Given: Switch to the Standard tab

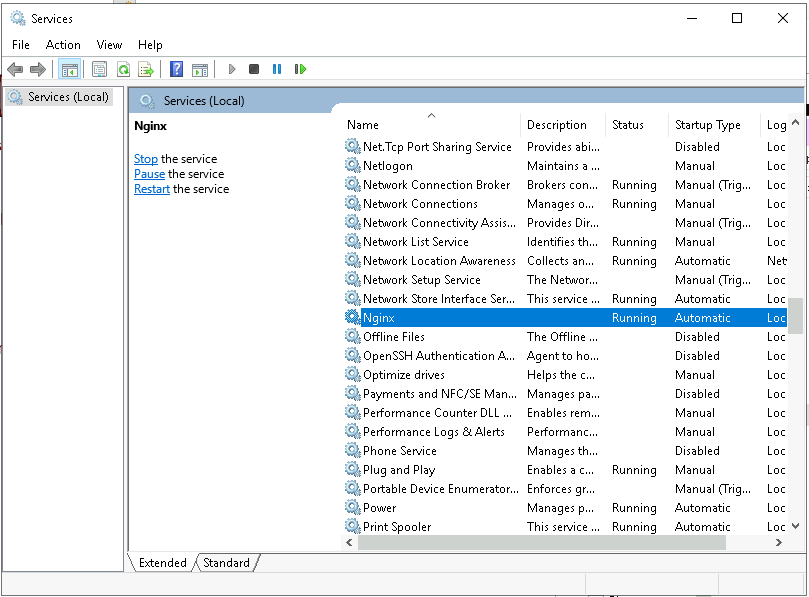Looking at the screenshot, I should tap(226, 563).
